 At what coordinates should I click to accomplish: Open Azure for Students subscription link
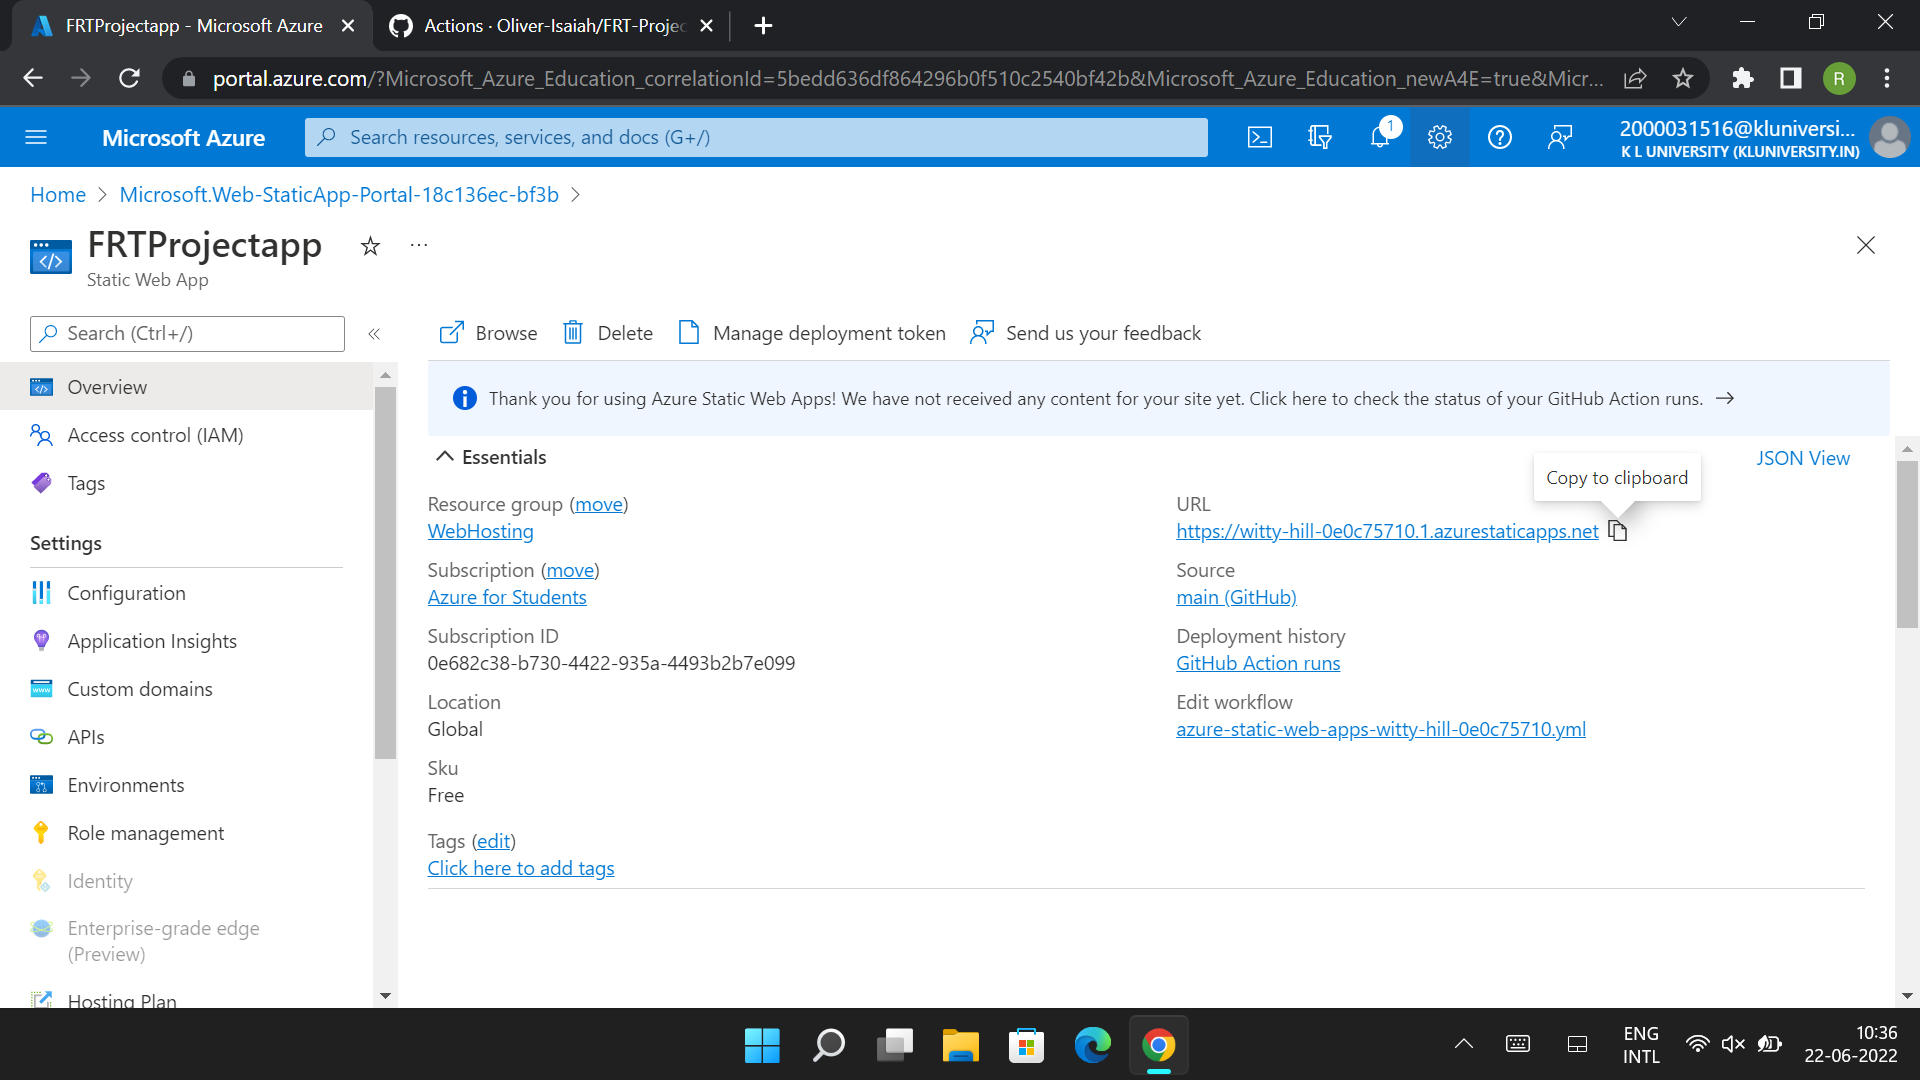coord(507,597)
